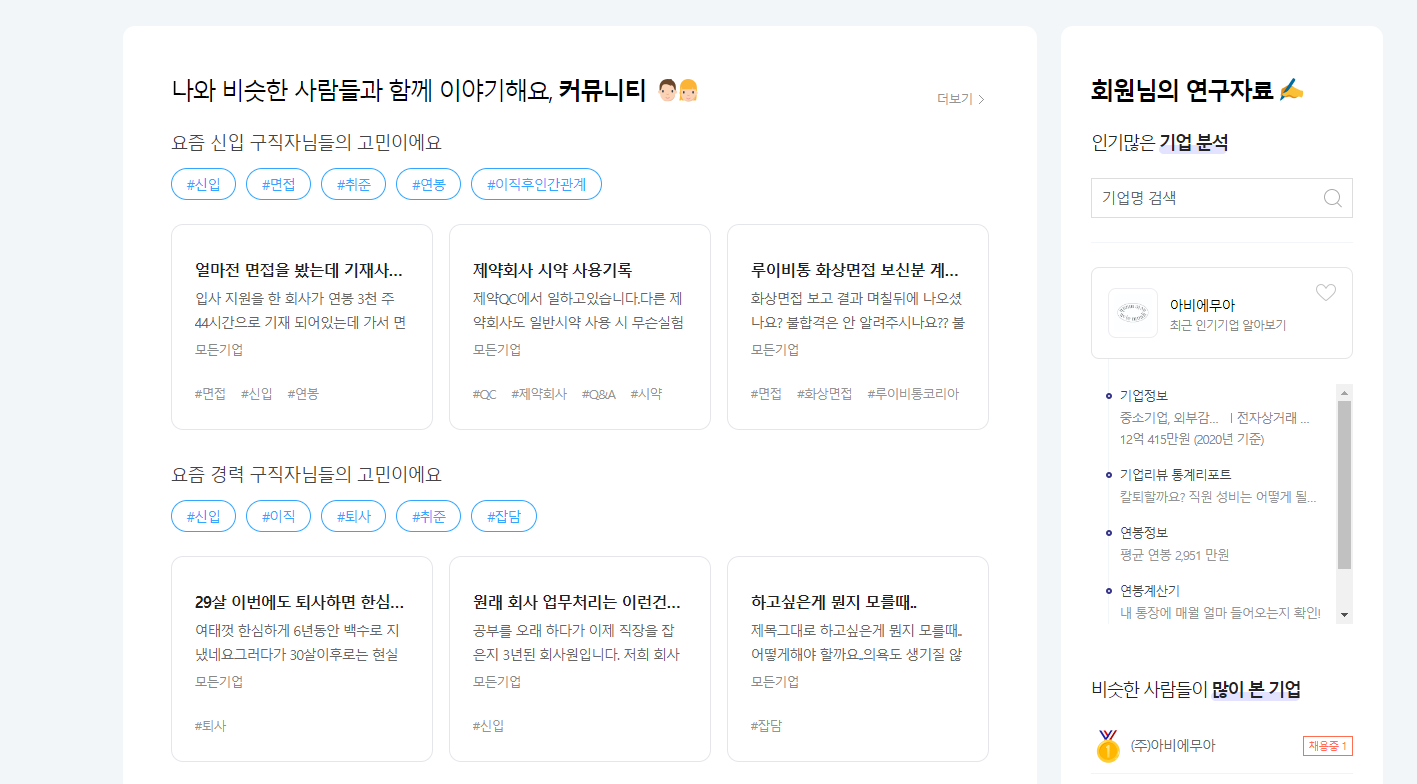The height and width of the screenshot is (784, 1417).
Task: Click #시약 hashtag in post card
Action: 646,394
